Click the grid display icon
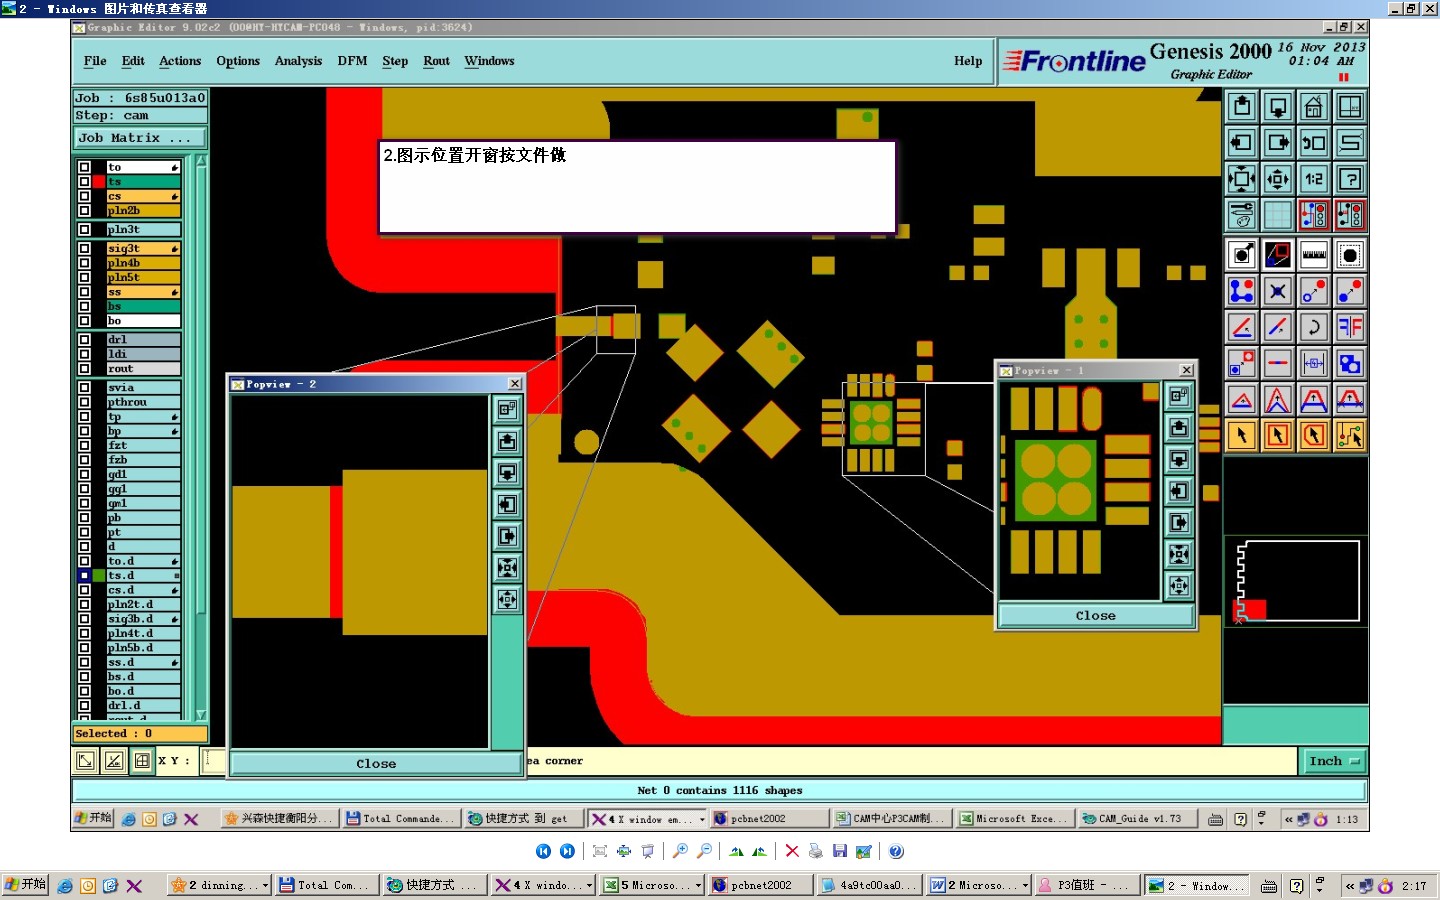This screenshot has height=900, width=1440. click(x=1277, y=214)
